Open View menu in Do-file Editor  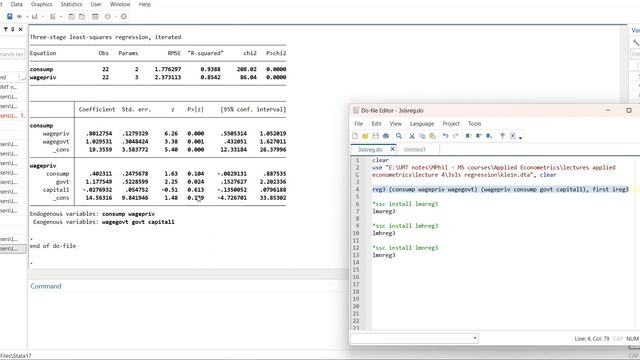point(395,124)
